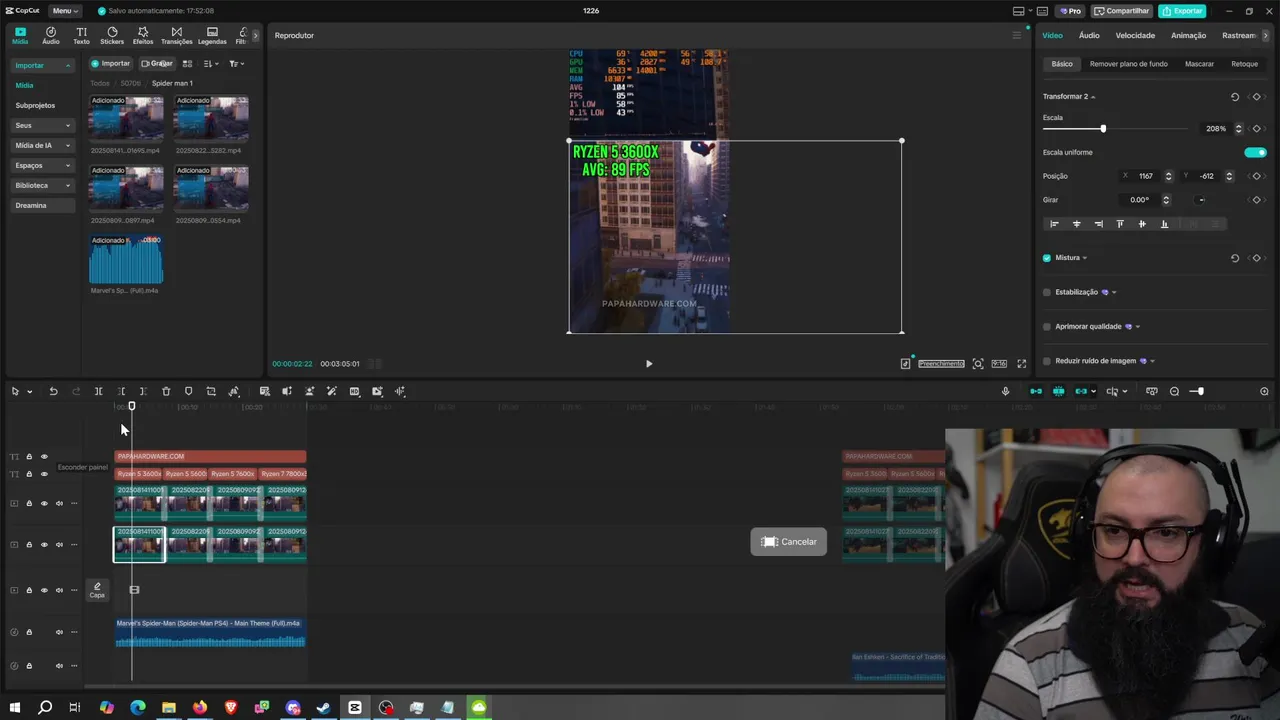Open the Menu dropdown

point(65,10)
